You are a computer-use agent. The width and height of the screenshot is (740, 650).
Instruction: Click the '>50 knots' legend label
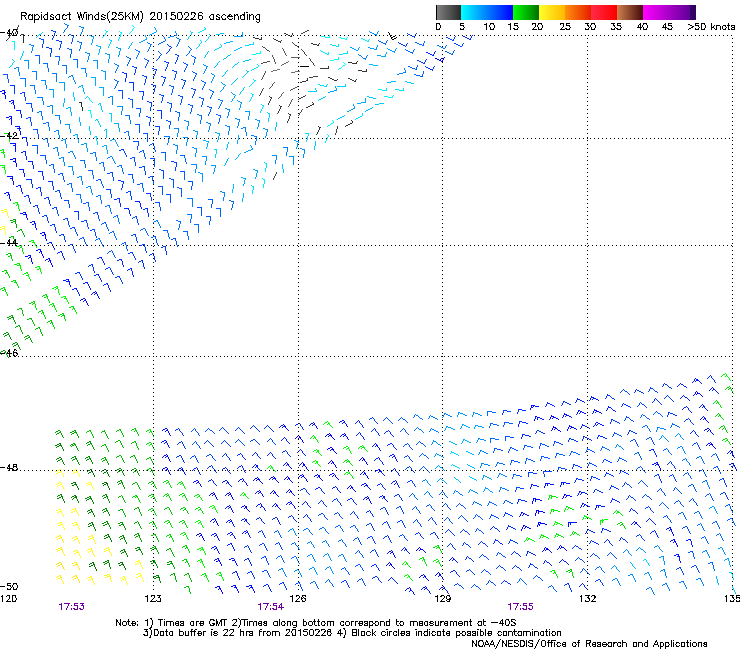(711, 27)
